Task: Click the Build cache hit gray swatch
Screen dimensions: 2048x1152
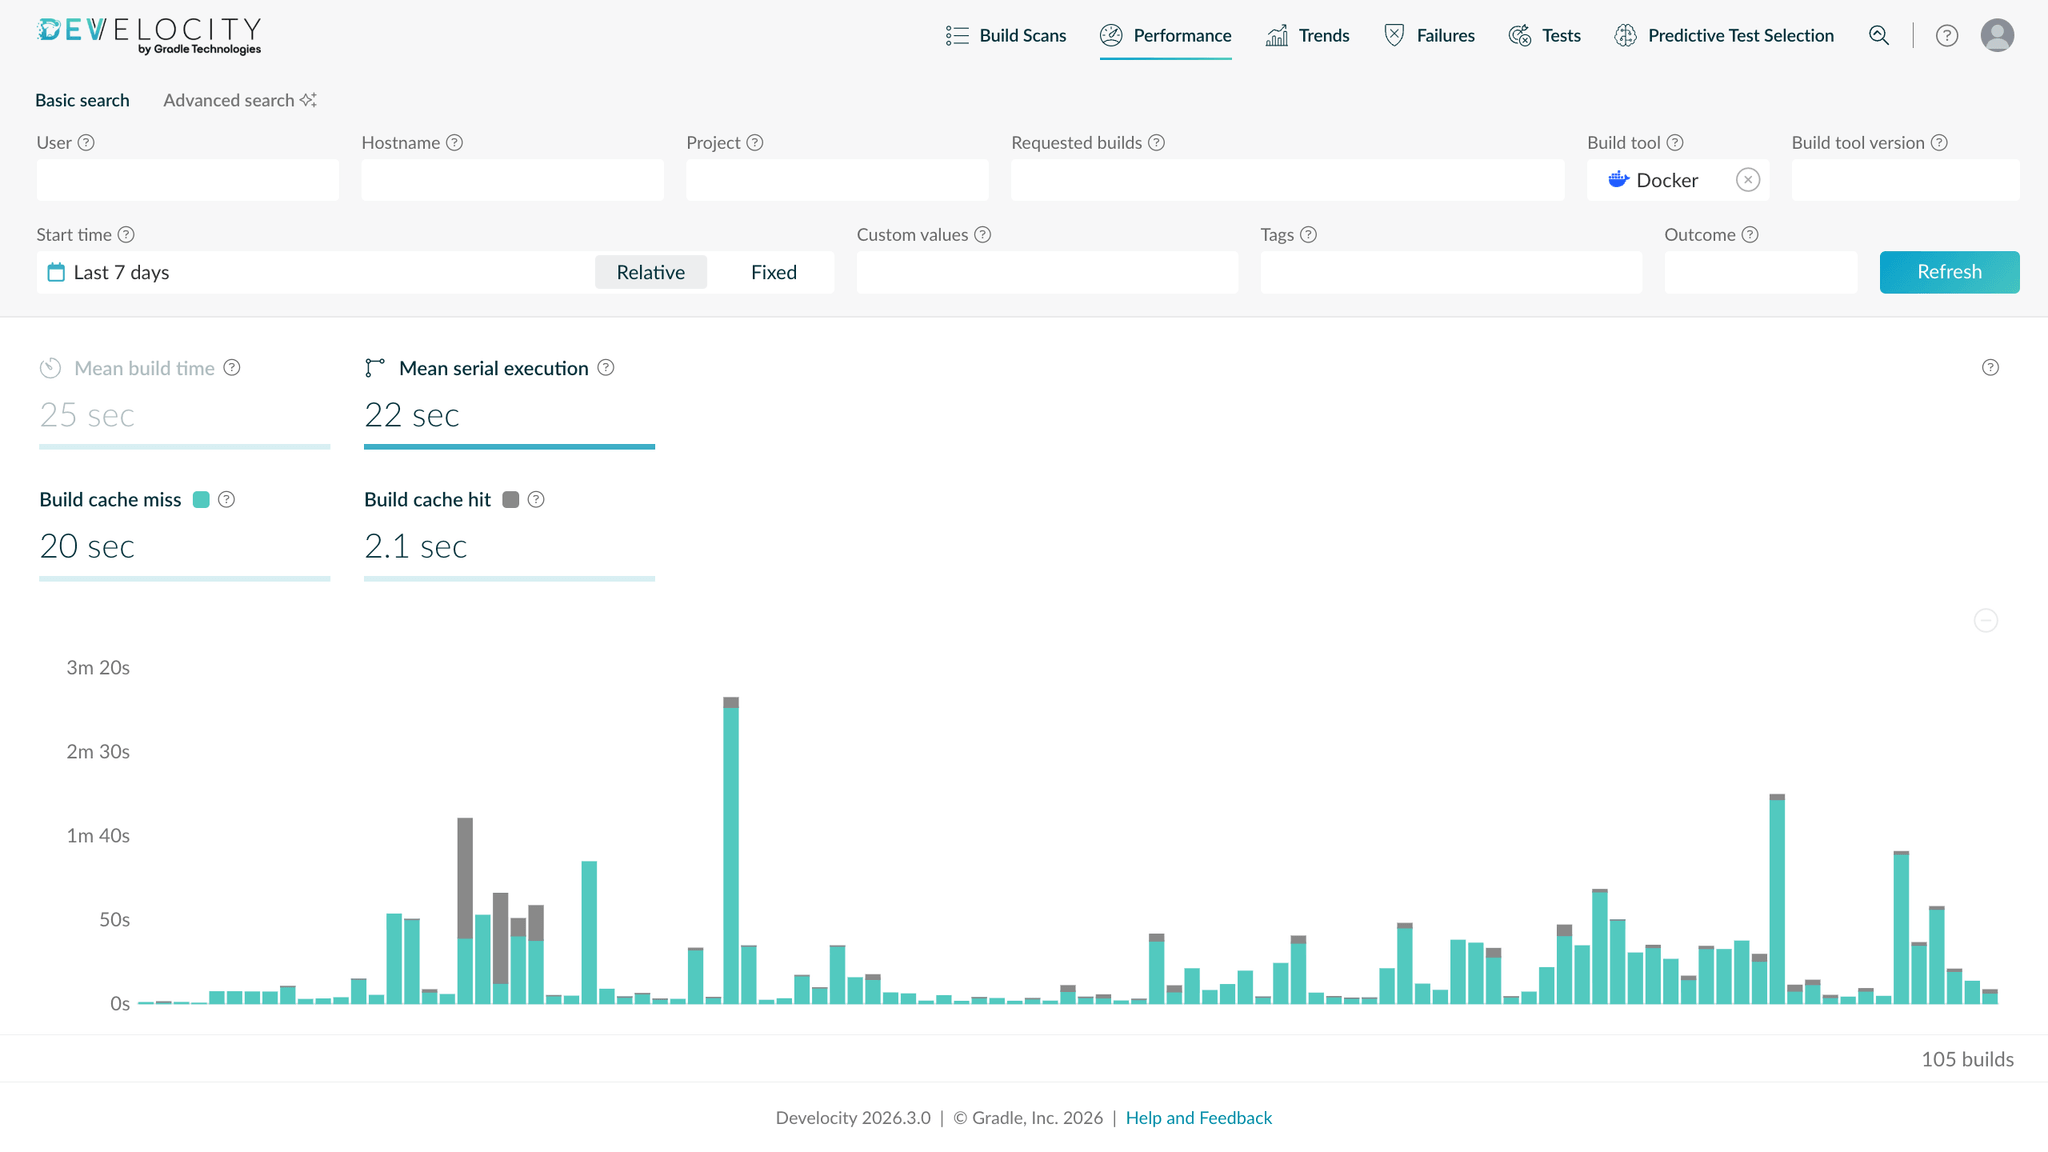Action: 511,500
